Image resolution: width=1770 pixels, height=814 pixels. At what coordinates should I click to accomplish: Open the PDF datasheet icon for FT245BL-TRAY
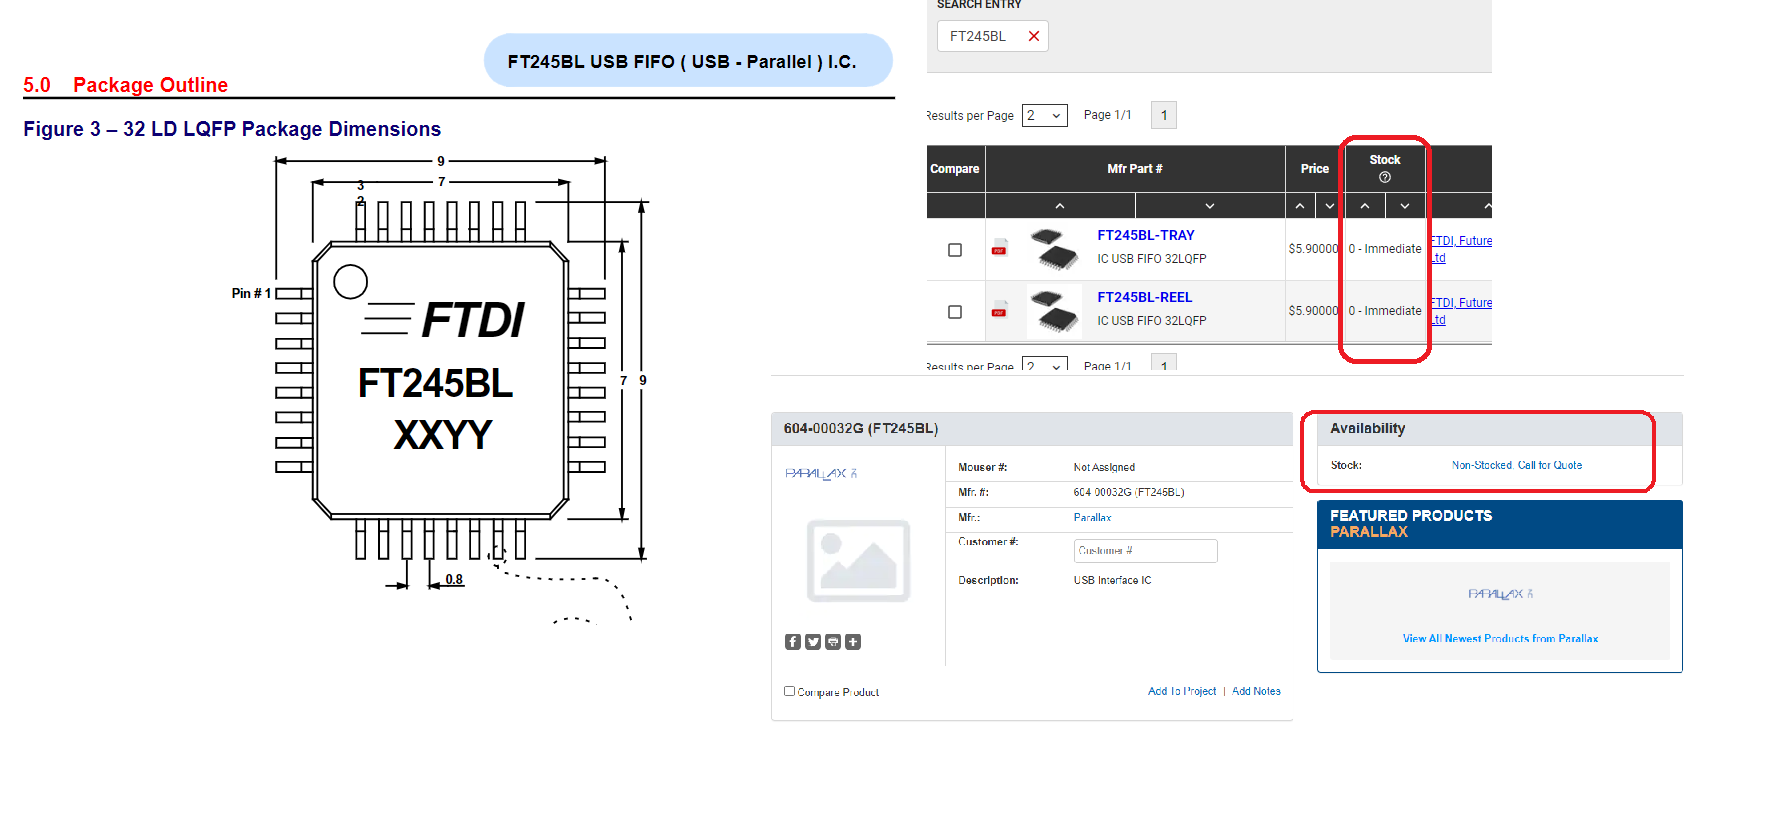tap(998, 250)
